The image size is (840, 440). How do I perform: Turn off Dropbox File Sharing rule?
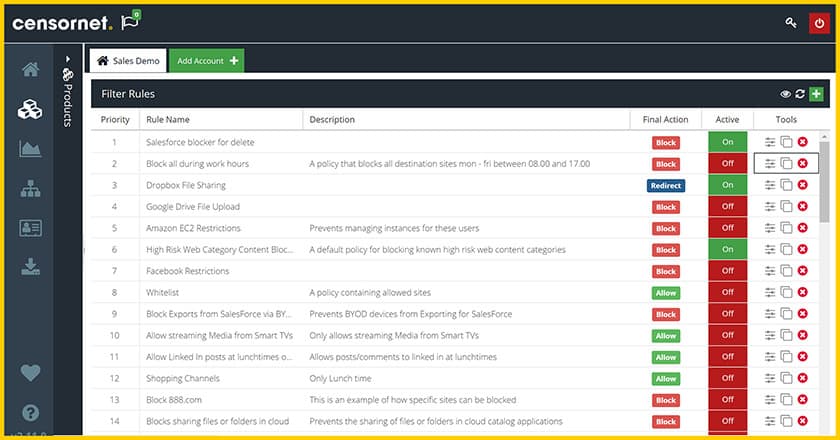(728, 185)
